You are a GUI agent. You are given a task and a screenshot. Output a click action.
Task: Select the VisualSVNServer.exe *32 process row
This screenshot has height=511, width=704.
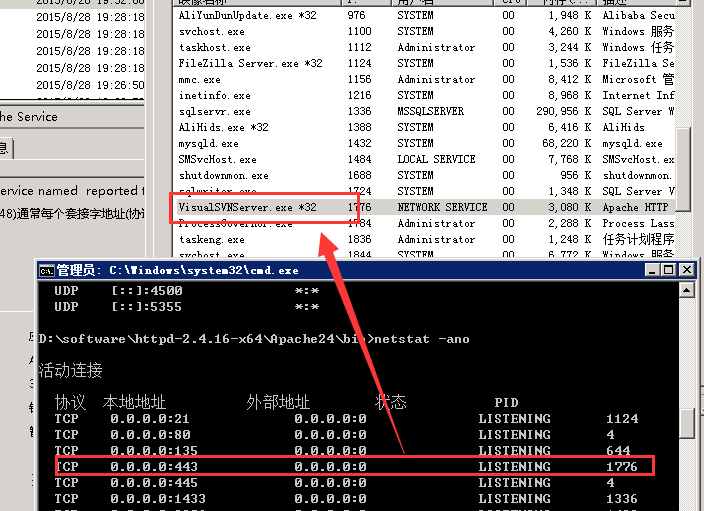(x=424, y=207)
